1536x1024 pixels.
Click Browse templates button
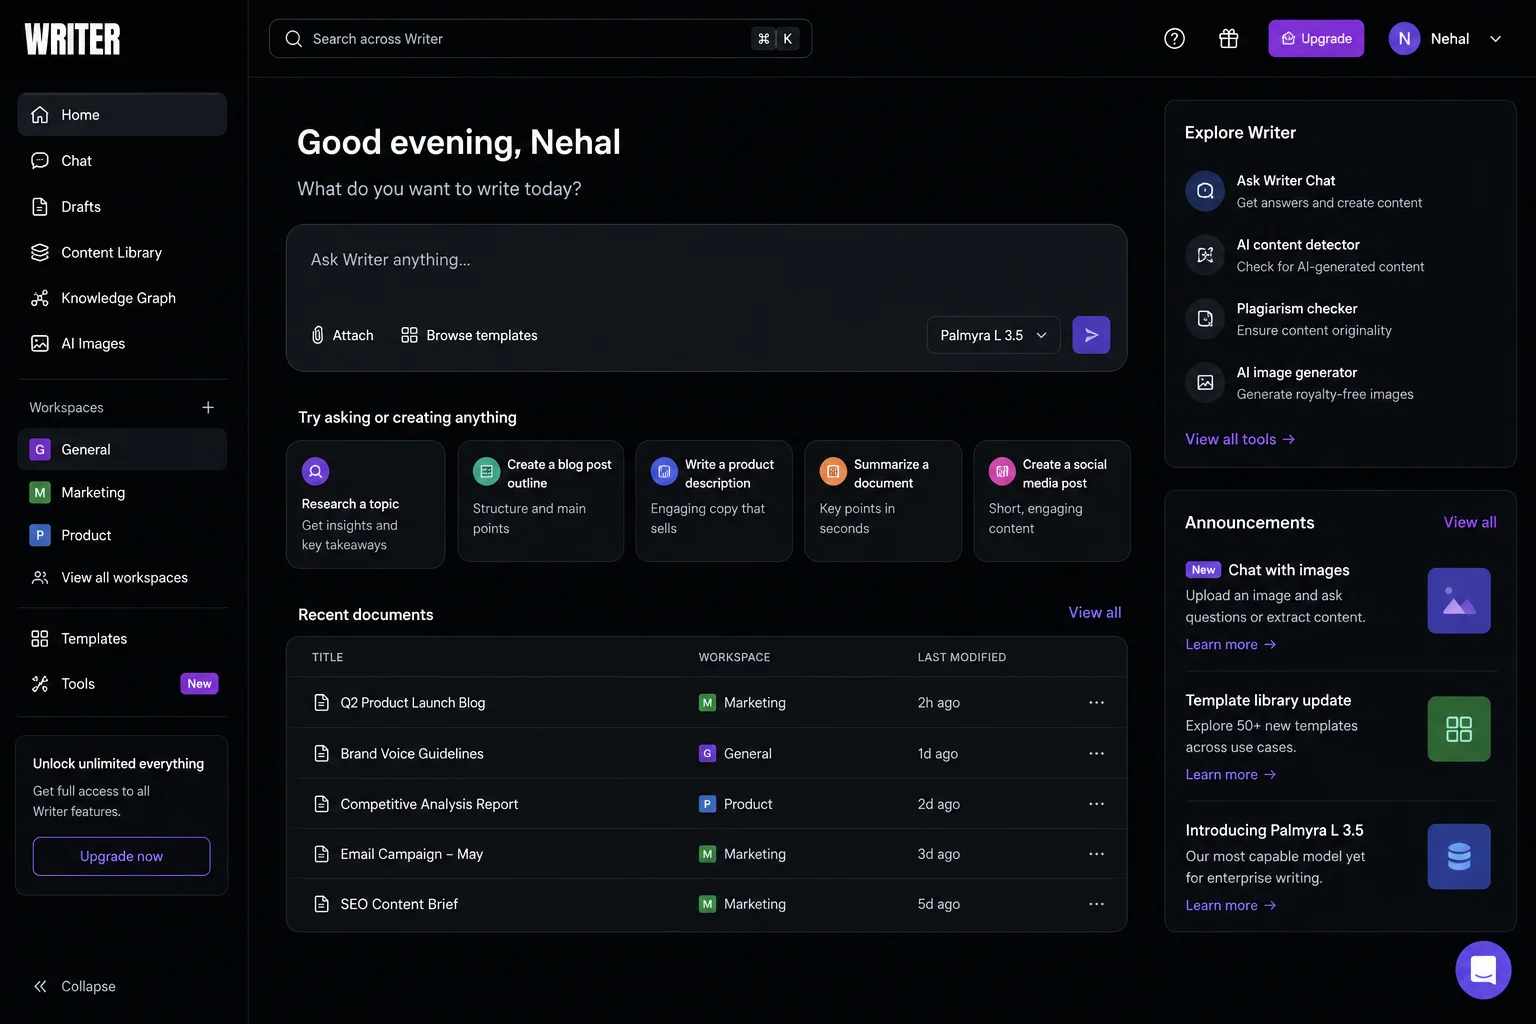coord(469,335)
